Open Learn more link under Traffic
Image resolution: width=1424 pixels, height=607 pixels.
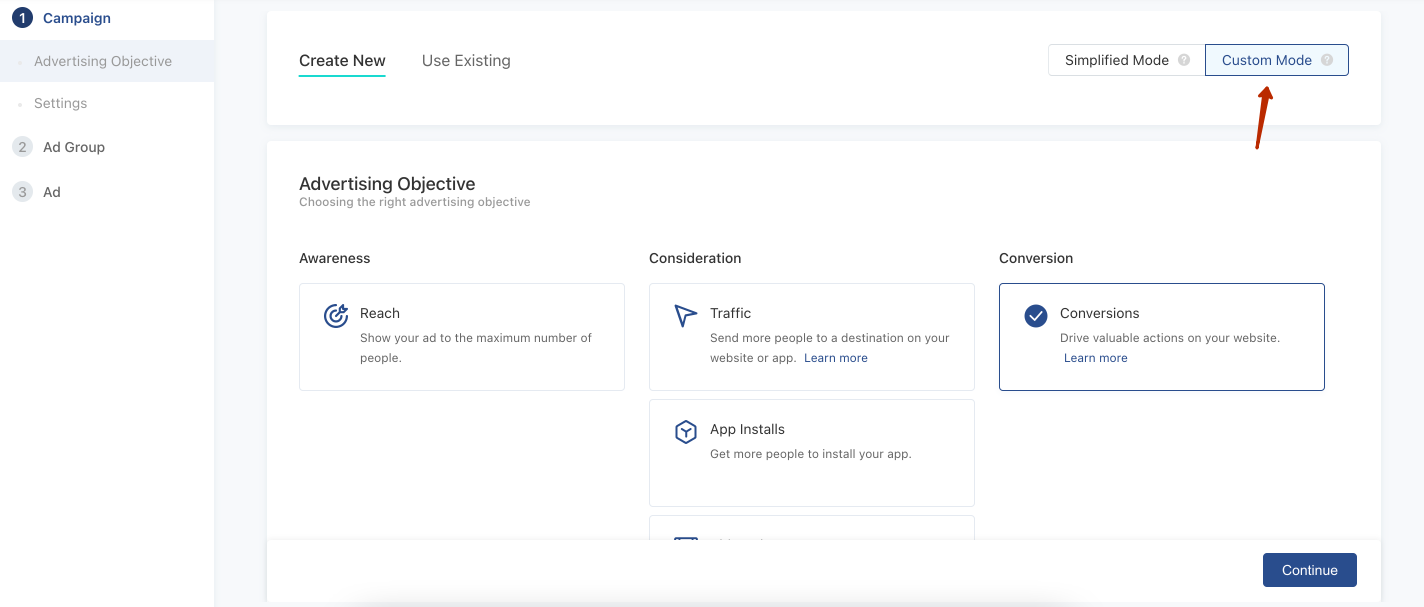pyautogui.click(x=836, y=358)
